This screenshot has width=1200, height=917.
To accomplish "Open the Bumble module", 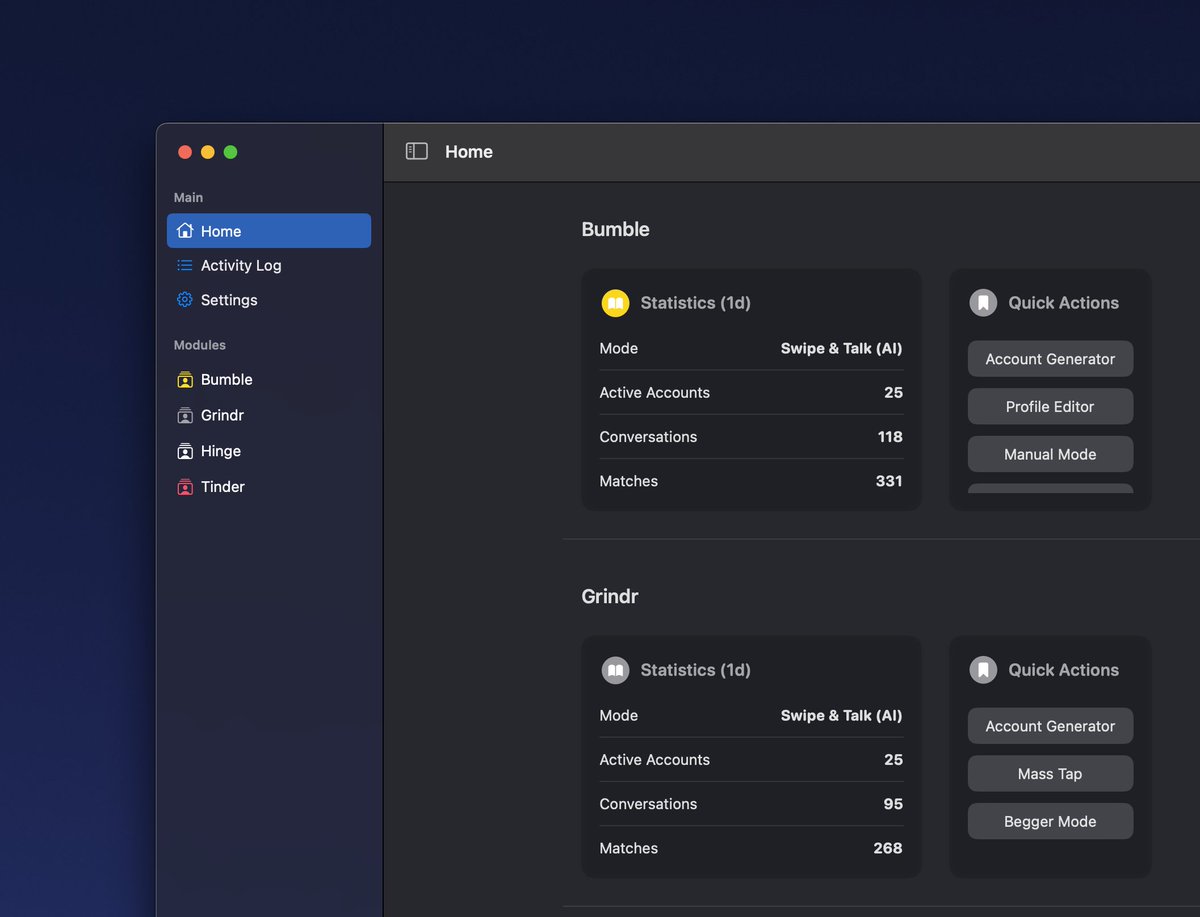I will pos(269,380).
